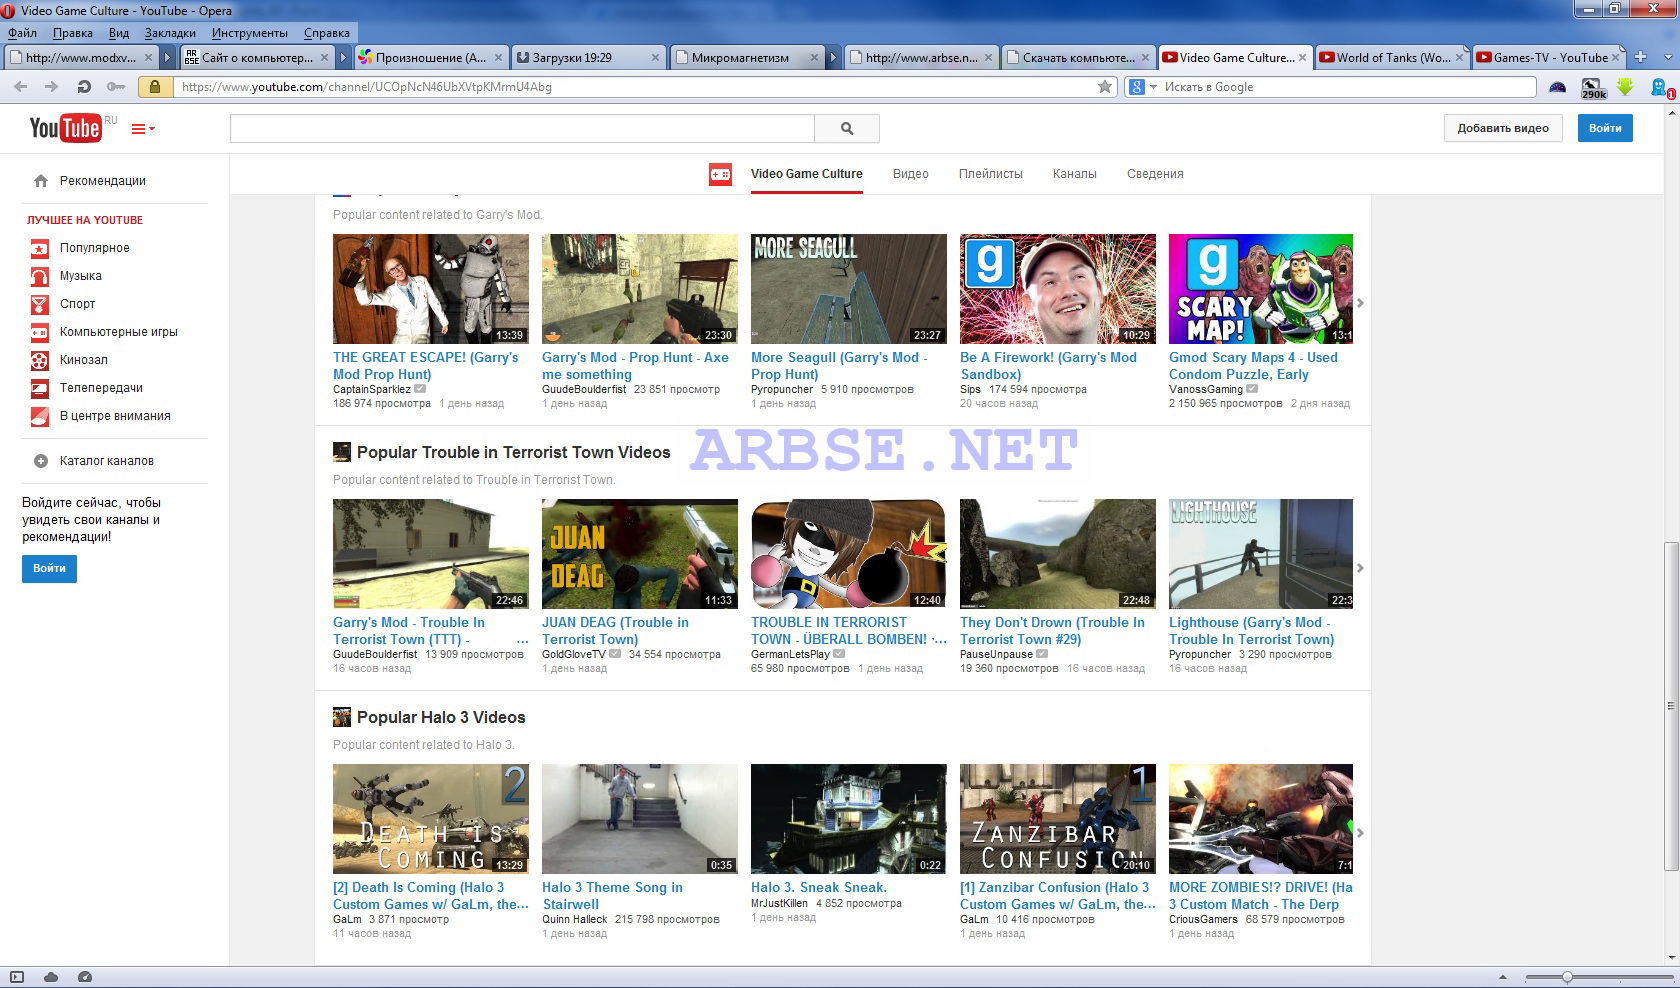The image size is (1680, 988).
Task: Open Popular Halo 3 Videos heading
Action: tap(441, 717)
